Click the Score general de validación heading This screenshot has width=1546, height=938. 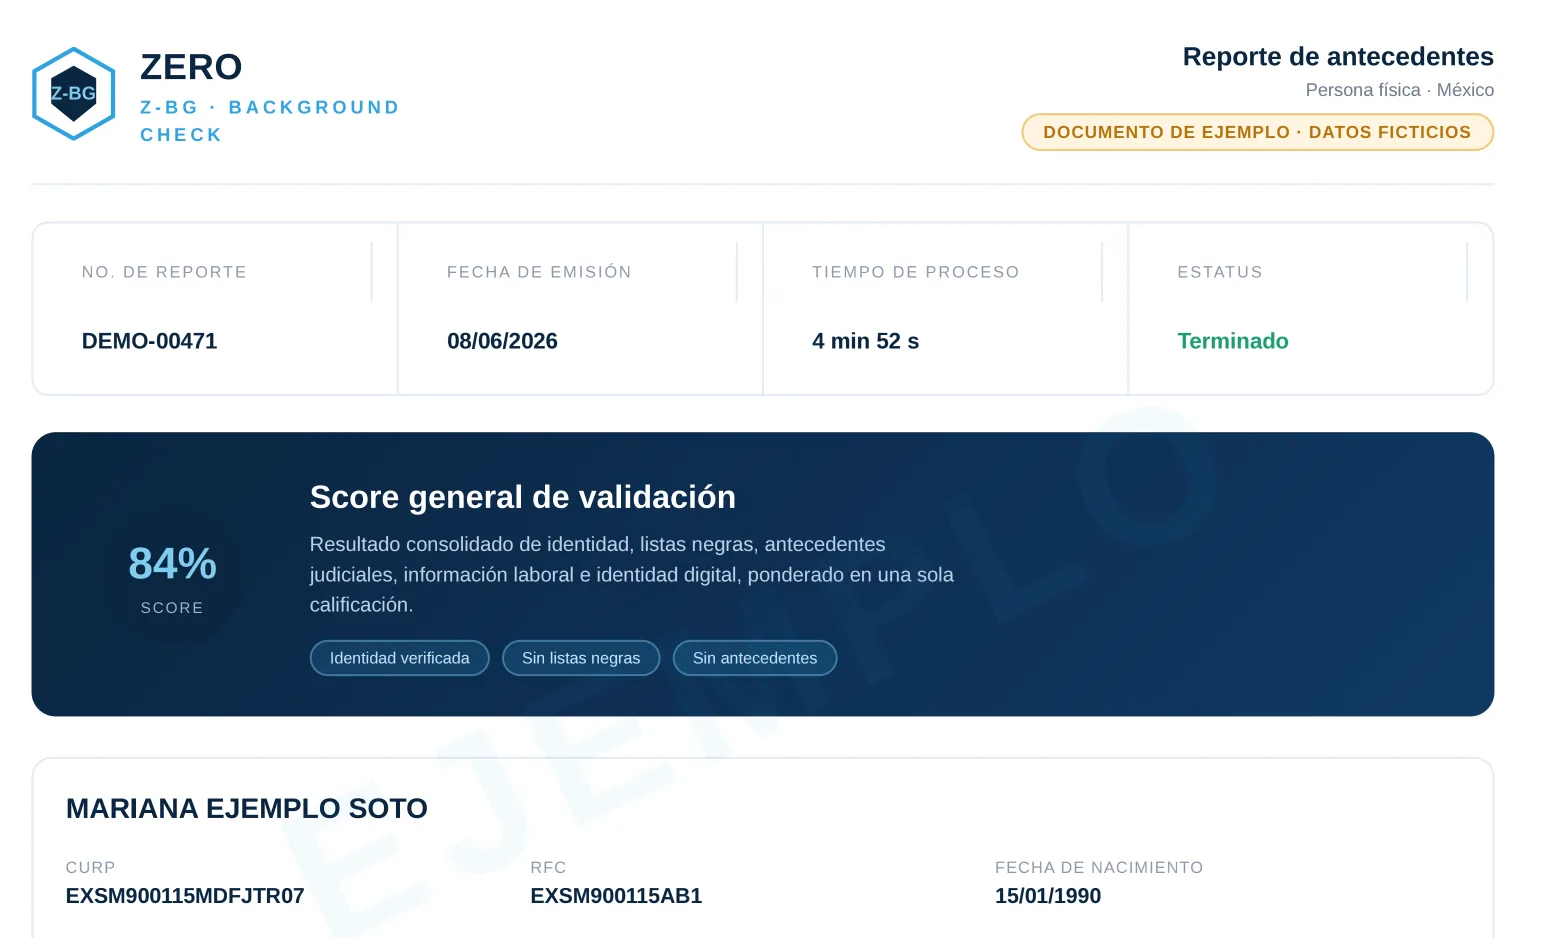(x=523, y=497)
